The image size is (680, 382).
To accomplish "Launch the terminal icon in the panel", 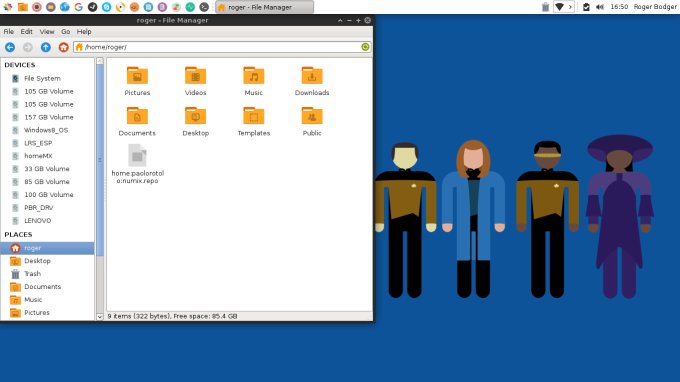I will tap(204, 7).
